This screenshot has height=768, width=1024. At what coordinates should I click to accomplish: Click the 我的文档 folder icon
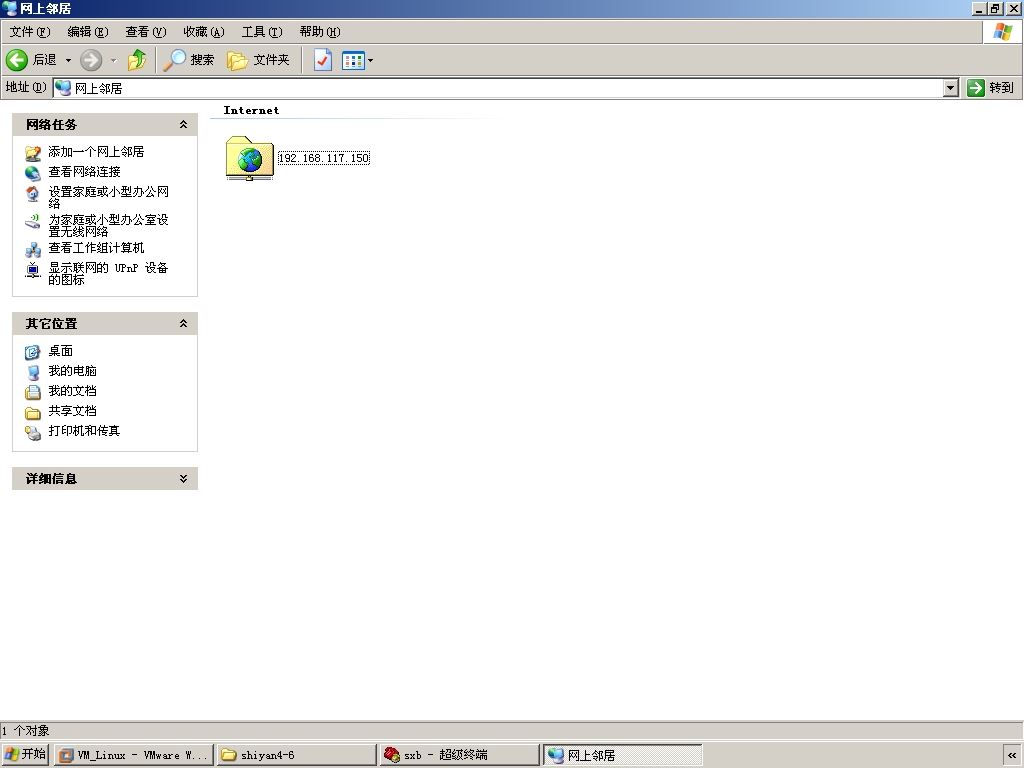click(x=33, y=392)
